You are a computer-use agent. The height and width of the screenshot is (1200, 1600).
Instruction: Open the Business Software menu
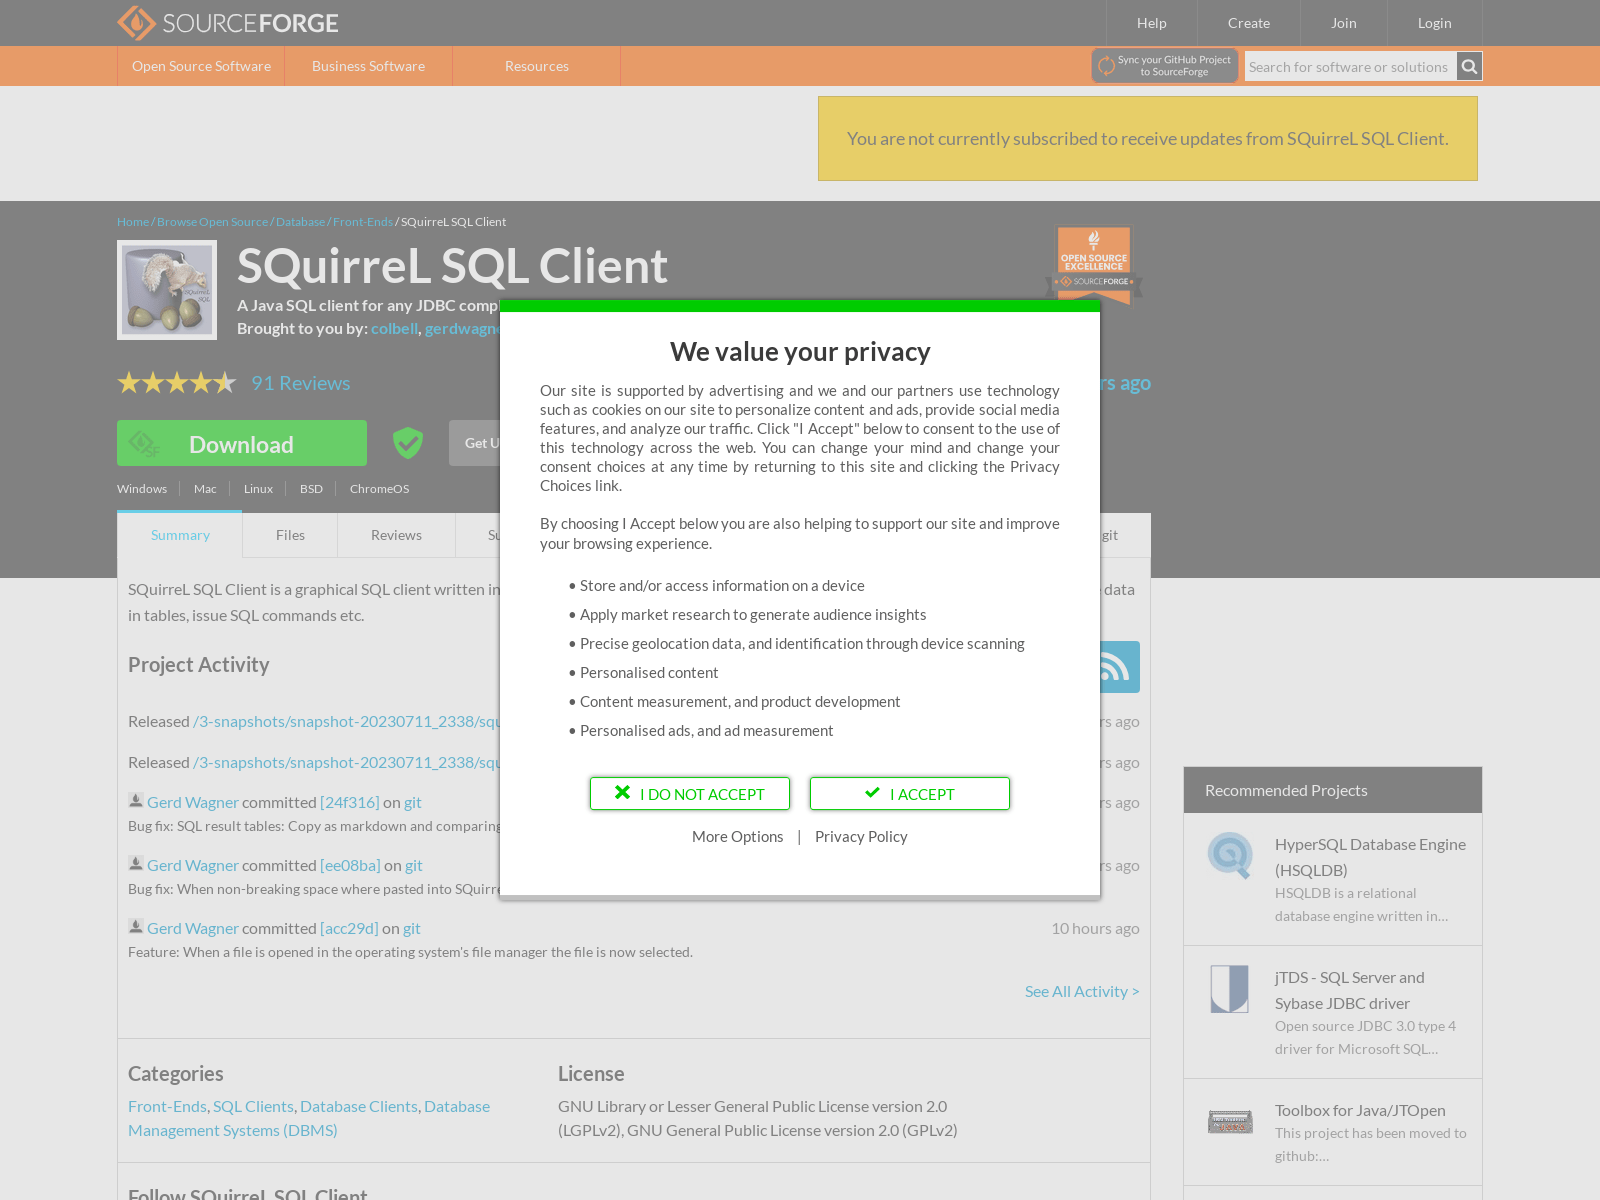point(369,66)
